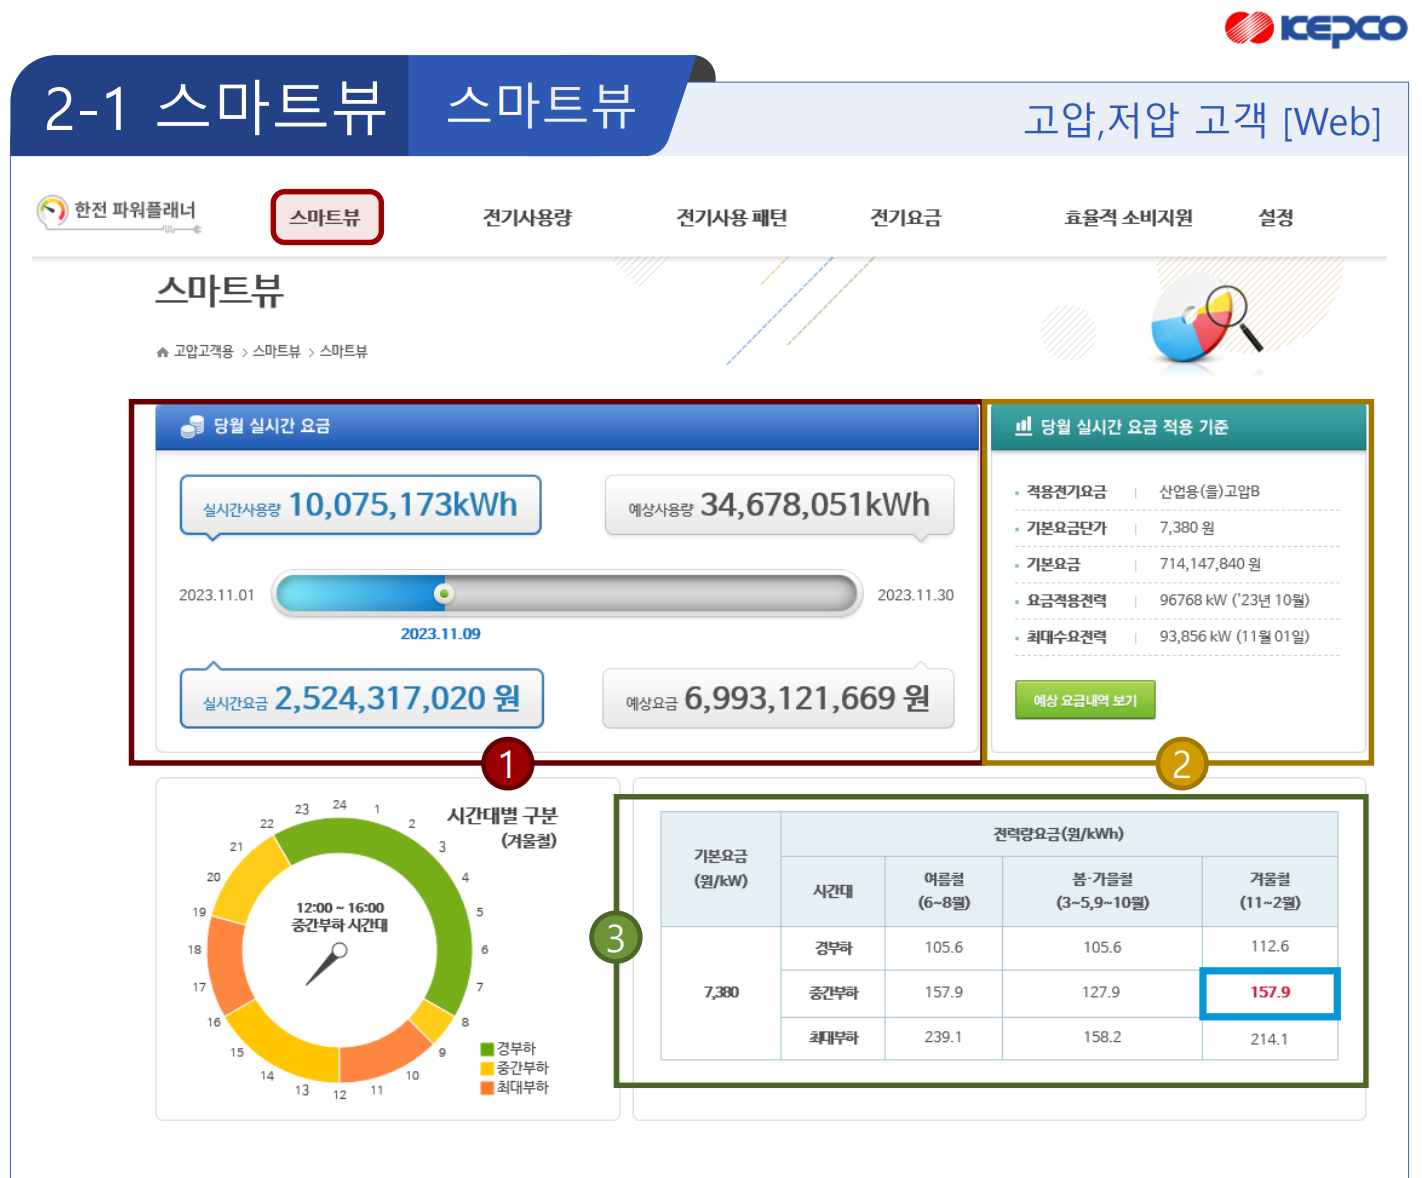Click the slider handle at 2023.11.09

443,594
